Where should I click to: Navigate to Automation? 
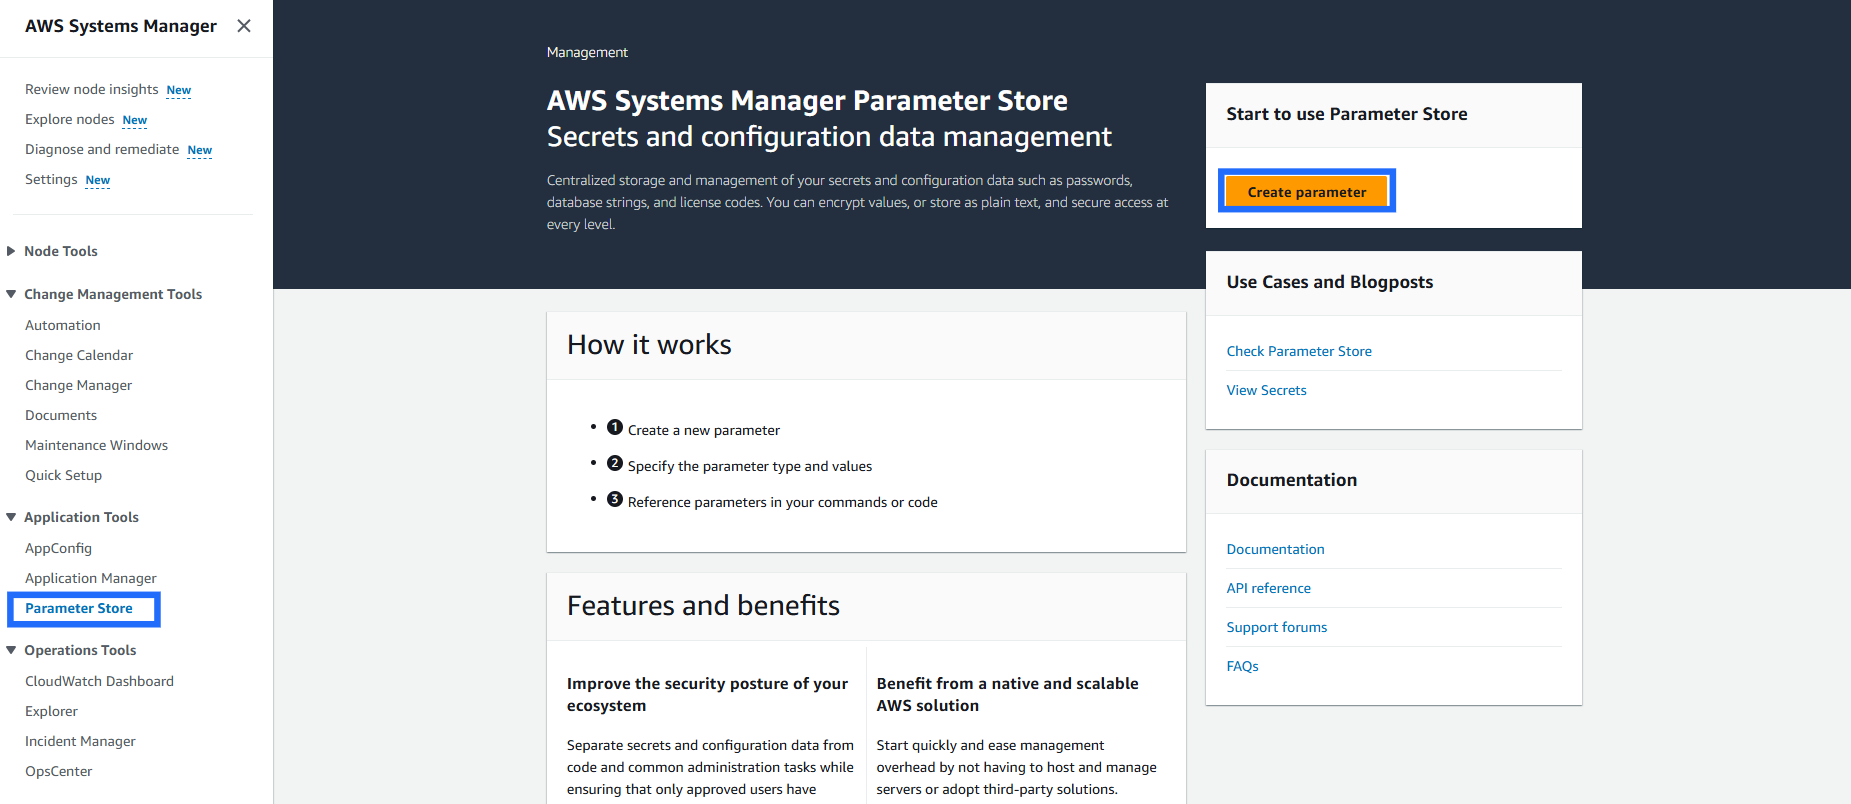[63, 325]
